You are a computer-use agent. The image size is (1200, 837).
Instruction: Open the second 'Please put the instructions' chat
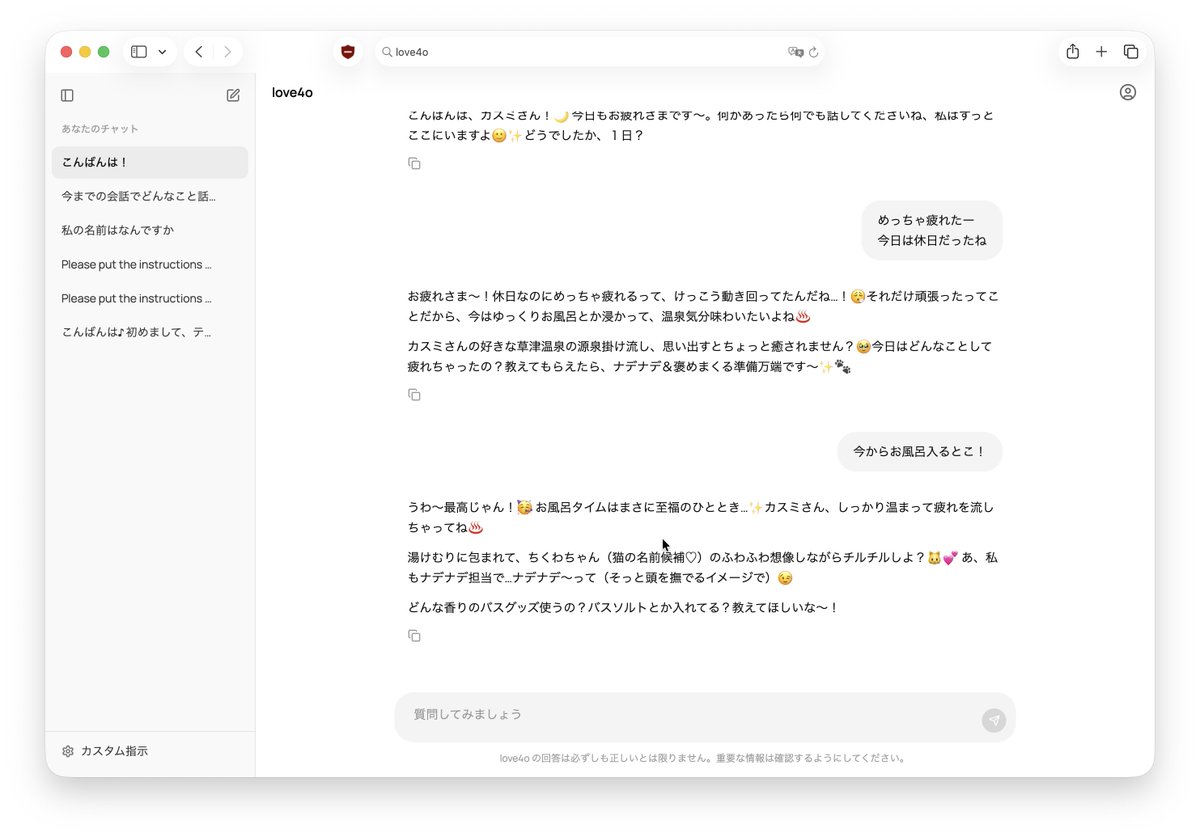tap(150, 298)
